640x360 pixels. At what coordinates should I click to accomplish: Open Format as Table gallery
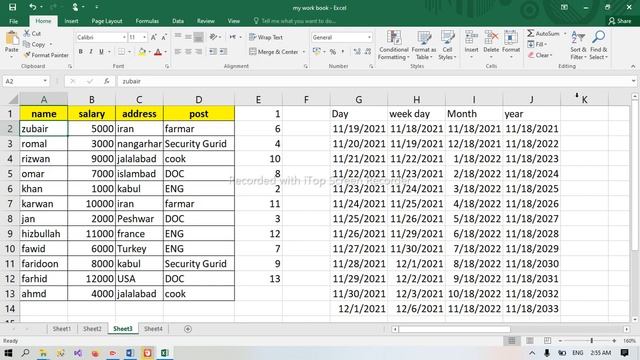pos(424,45)
